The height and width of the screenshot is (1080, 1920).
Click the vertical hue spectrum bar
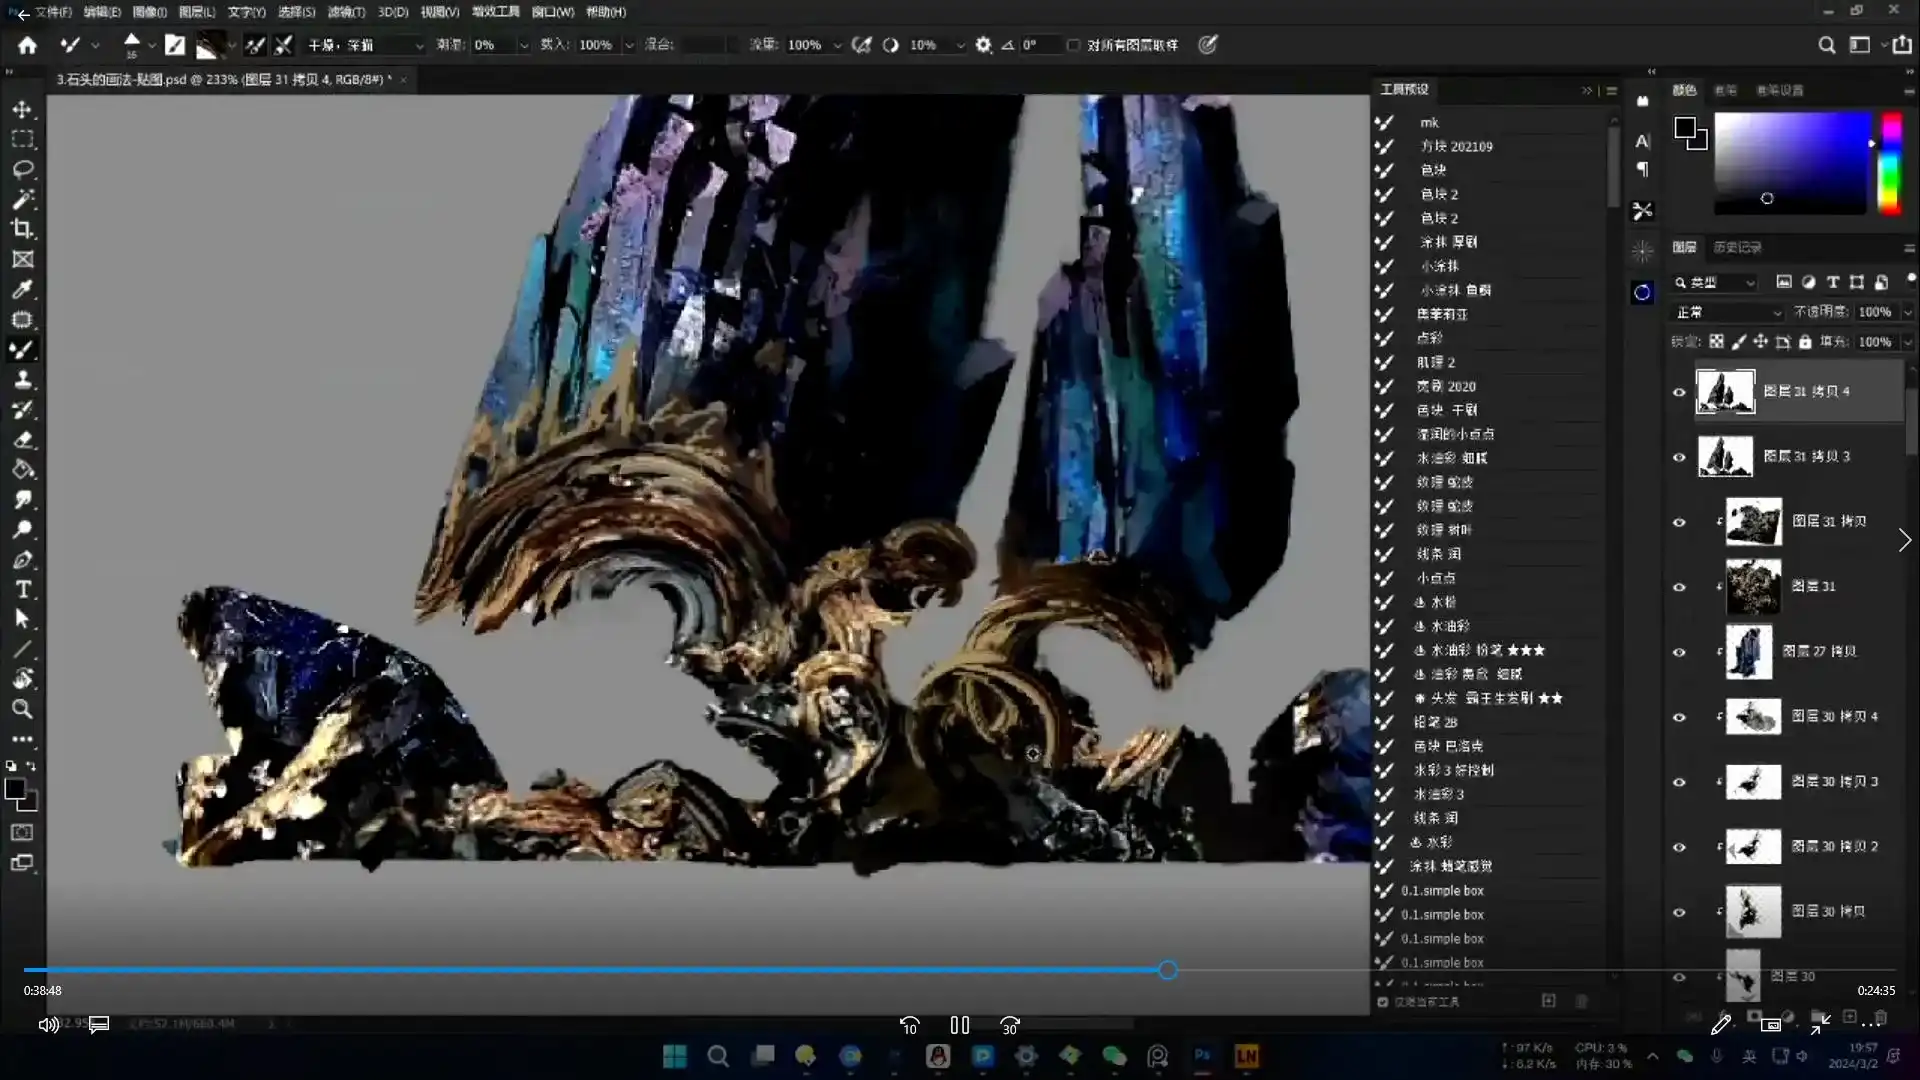point(1890,162)
